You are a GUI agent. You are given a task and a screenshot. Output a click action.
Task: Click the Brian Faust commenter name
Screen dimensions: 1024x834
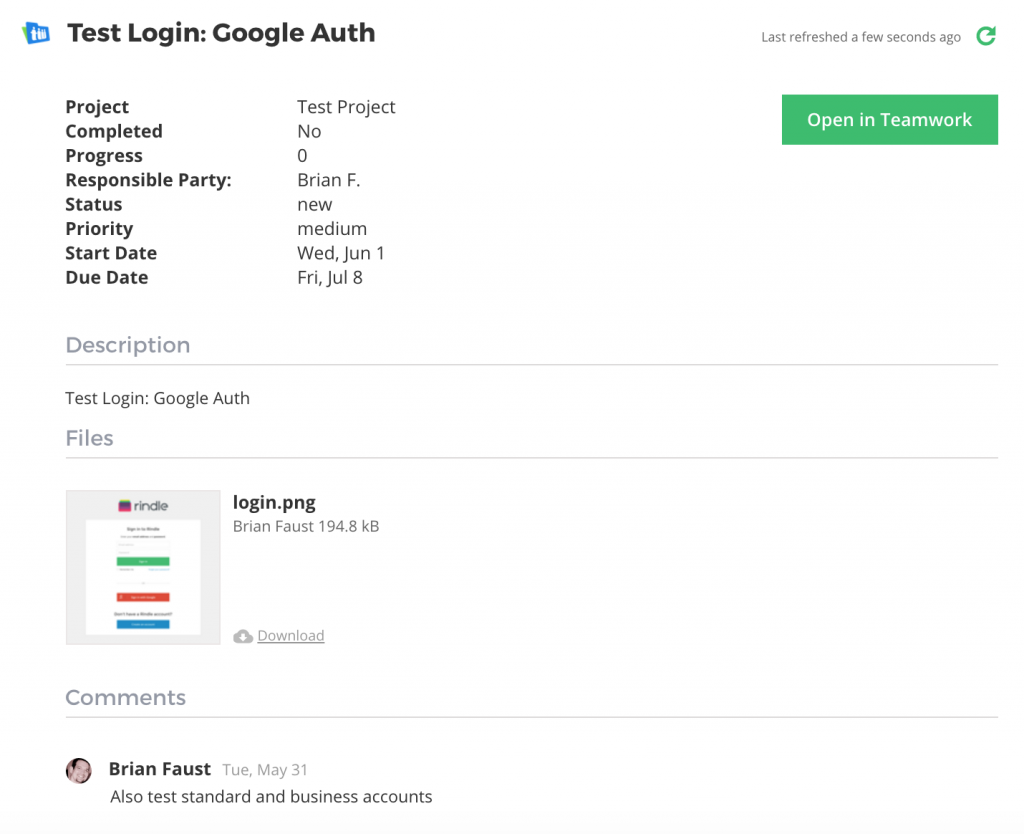(x=160, y=769)
